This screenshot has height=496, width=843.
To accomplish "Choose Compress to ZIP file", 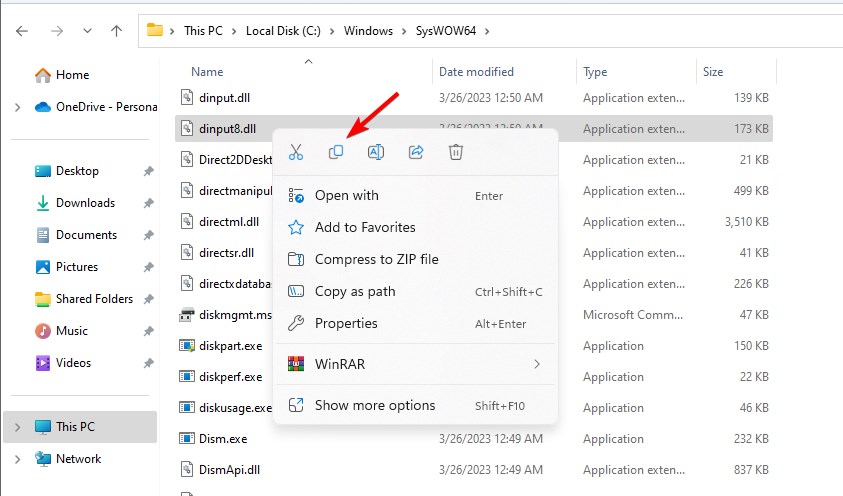I will [x=416, y=260].
